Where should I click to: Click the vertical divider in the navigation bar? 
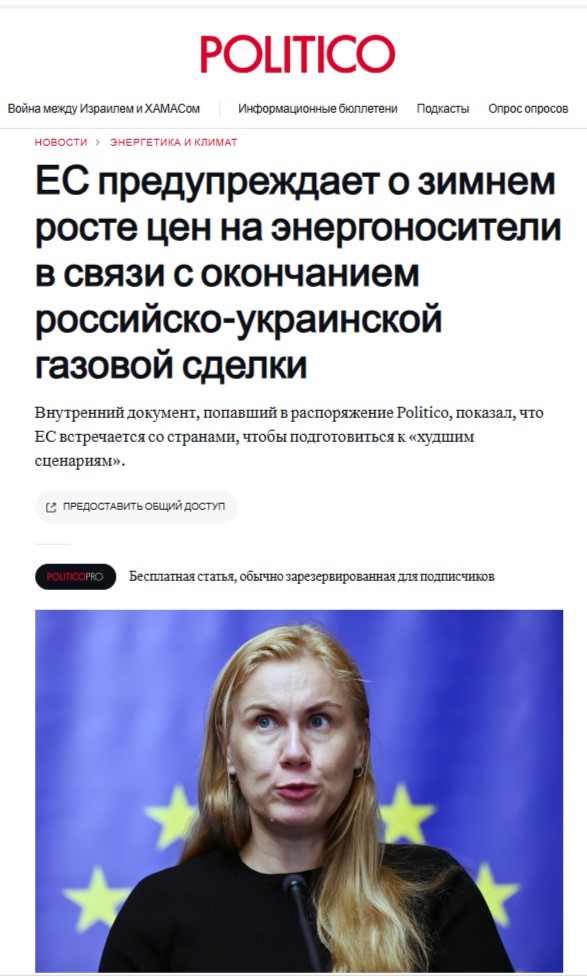click(220, 108)
